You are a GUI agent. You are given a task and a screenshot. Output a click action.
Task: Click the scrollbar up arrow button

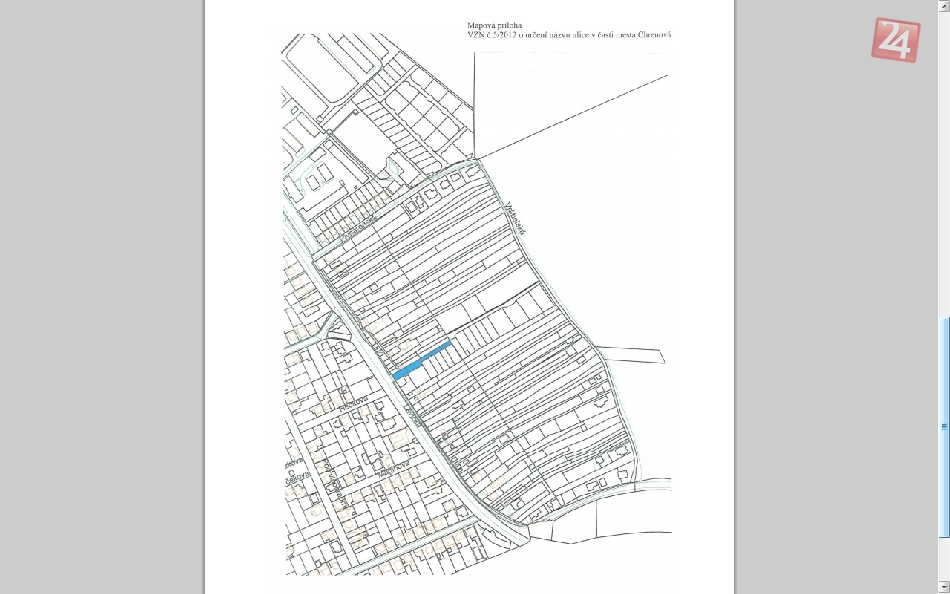[944, 6]
